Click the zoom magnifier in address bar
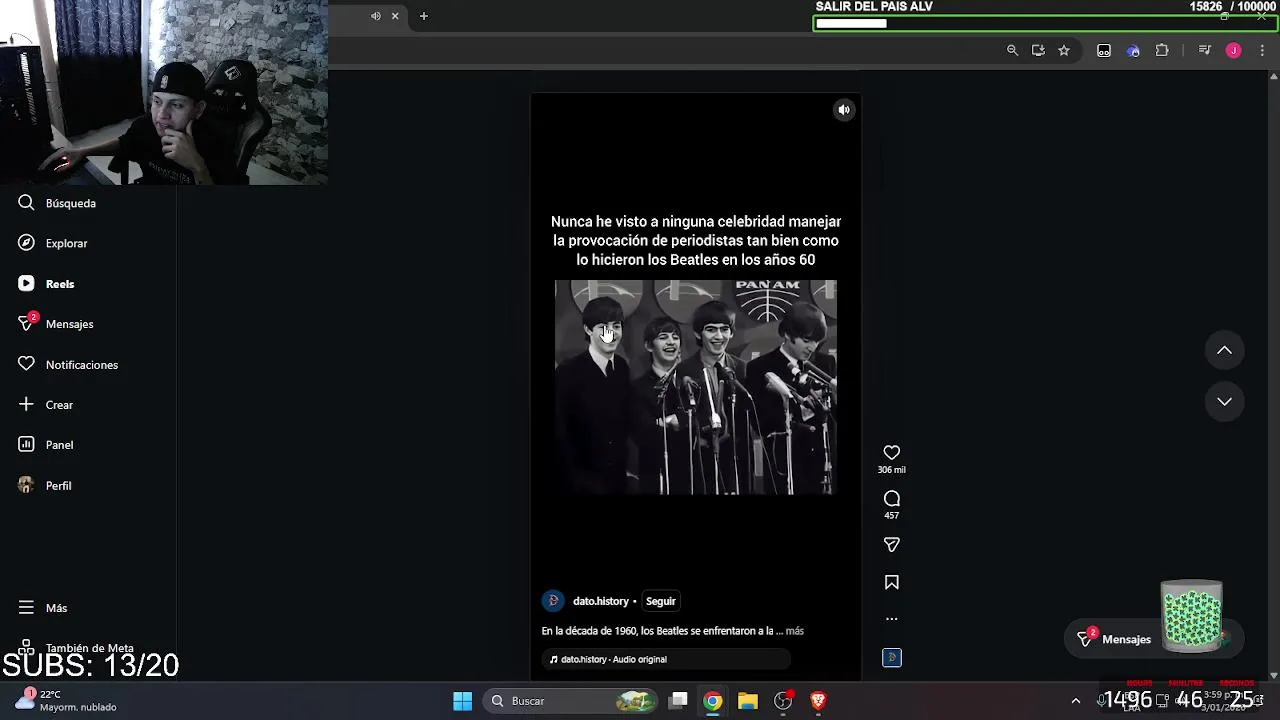Image resolution: width=1280 pixels, height=720 pixels. click(x=1012, y=50)
